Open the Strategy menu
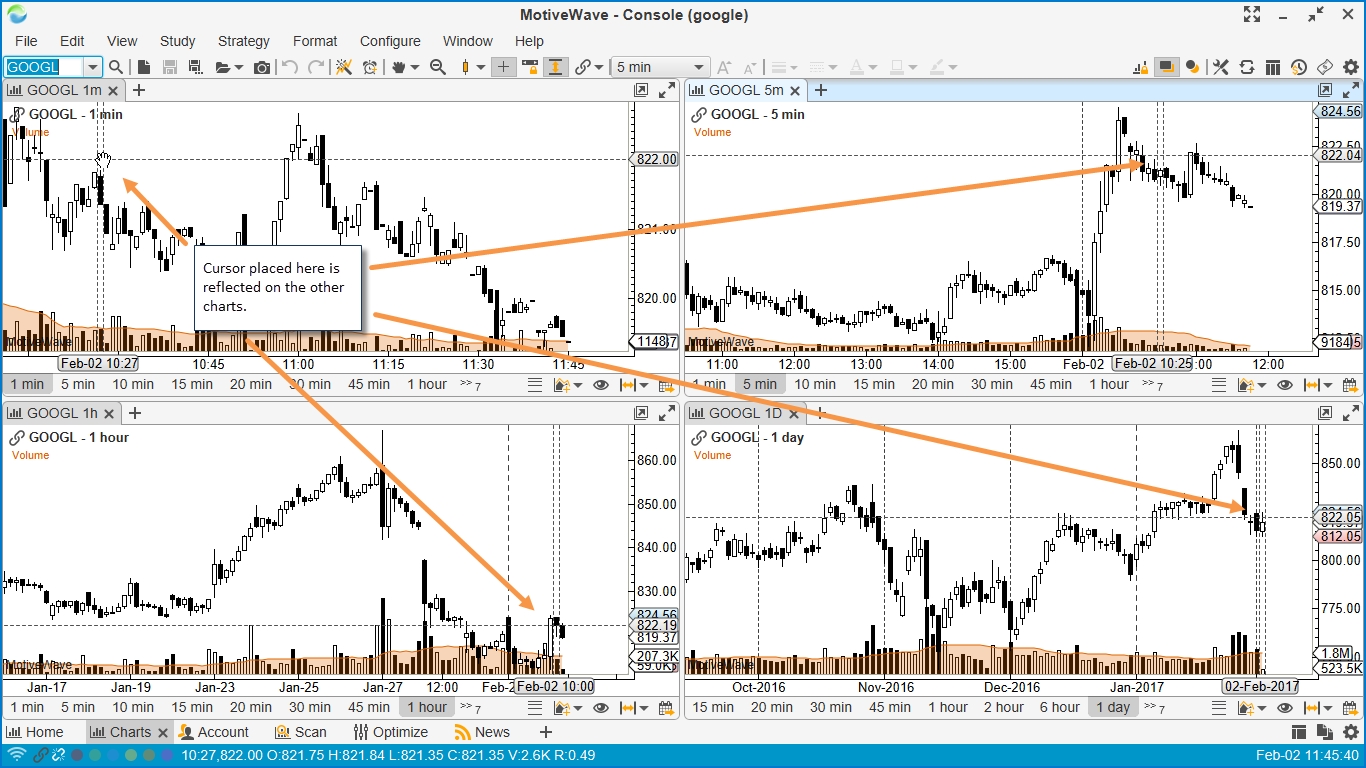1366x768 pixels. coord(244,41)
